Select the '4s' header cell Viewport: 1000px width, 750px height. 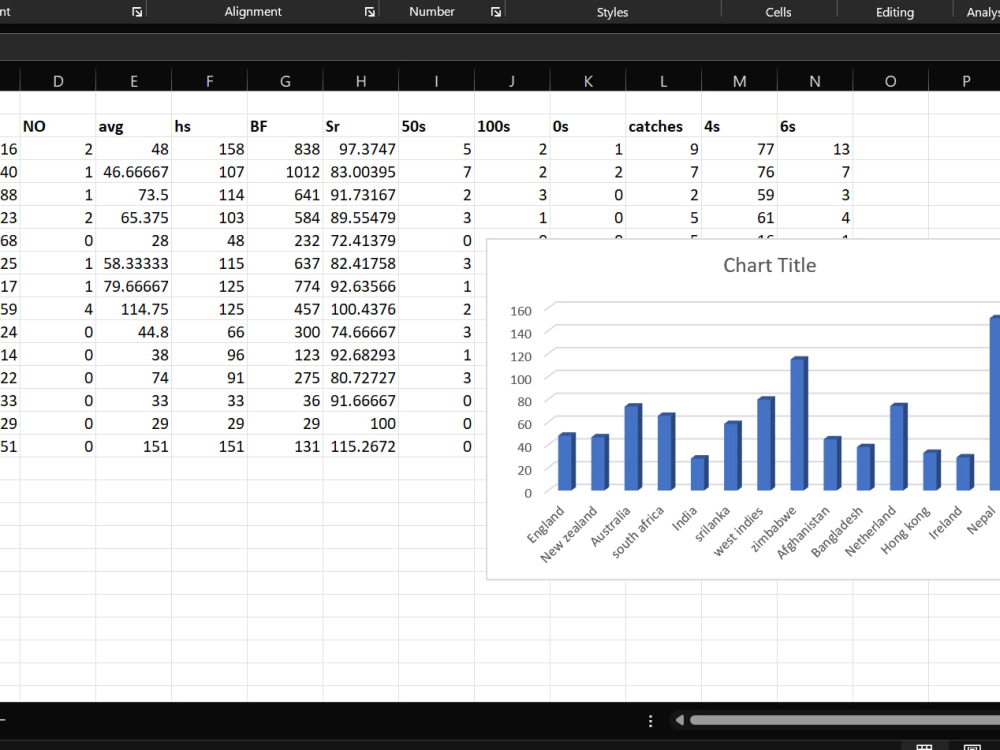tap(739, 126)
